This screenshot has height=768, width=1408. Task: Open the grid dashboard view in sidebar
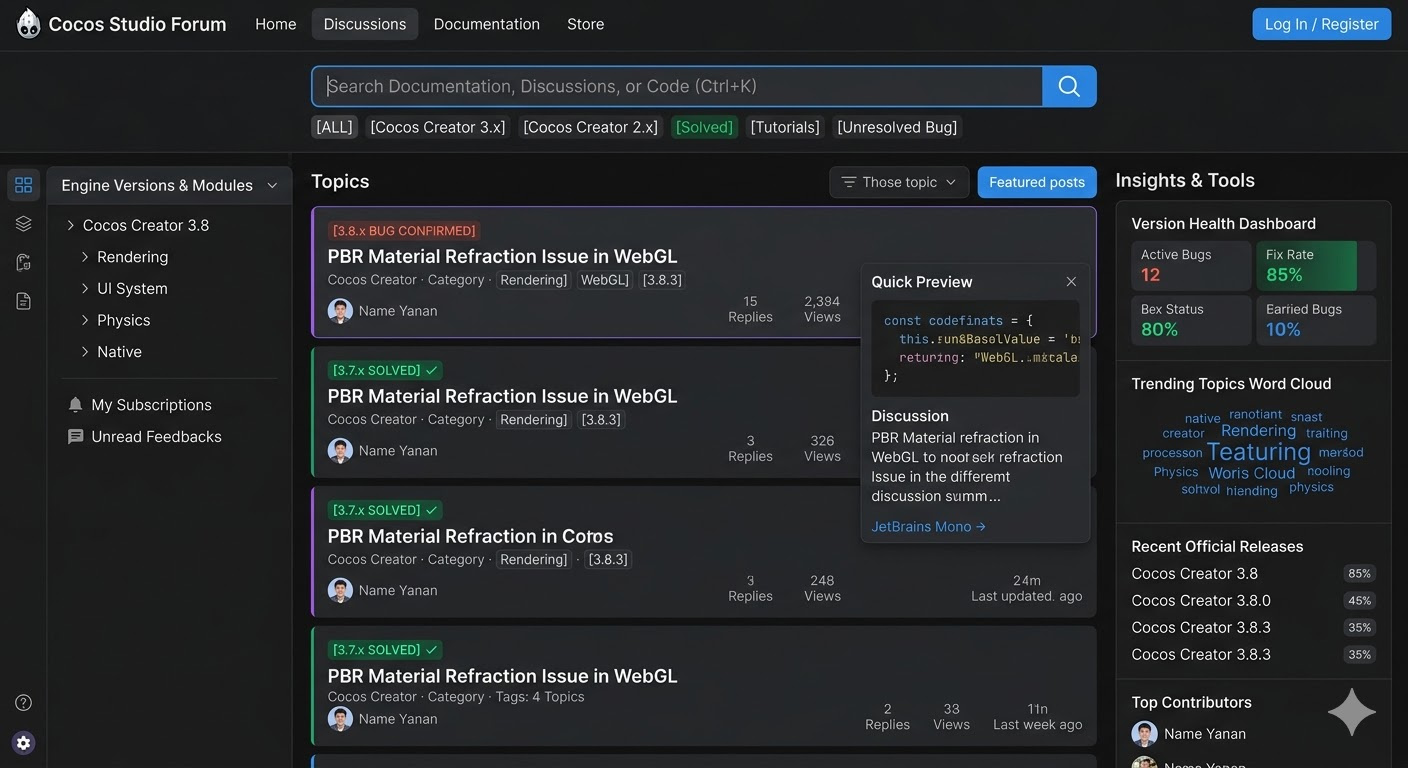pos(24,185)
